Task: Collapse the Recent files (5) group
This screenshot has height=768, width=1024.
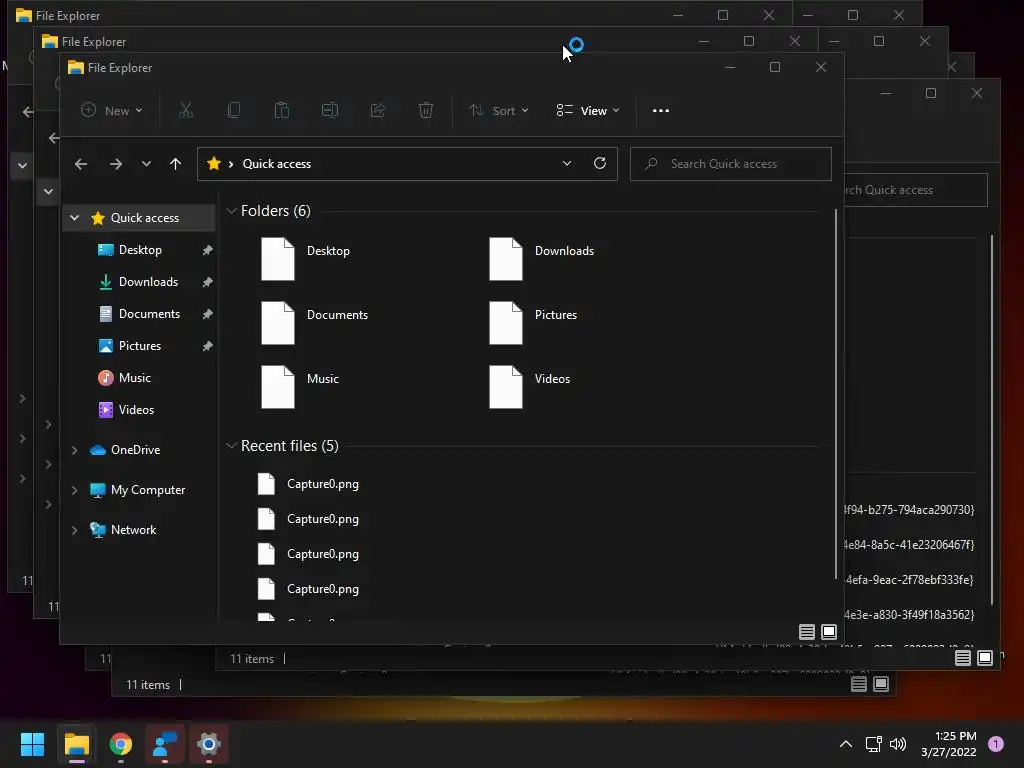Action: click(x=231, y=446)
